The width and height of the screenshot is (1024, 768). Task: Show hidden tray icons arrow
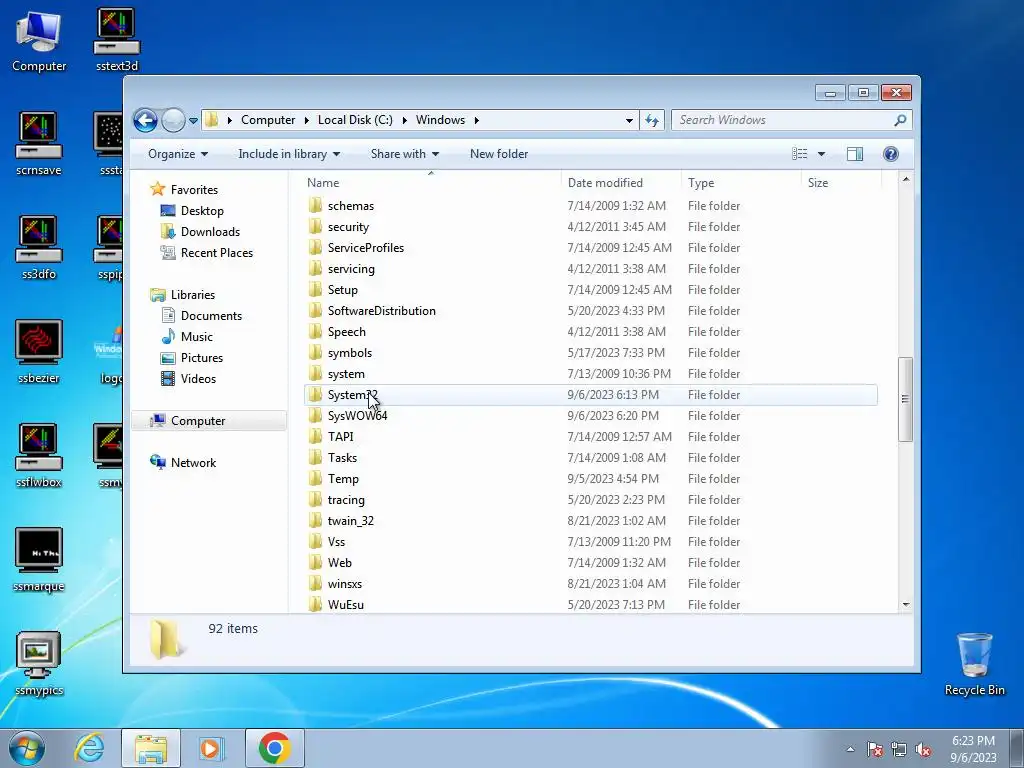point(850,749)
